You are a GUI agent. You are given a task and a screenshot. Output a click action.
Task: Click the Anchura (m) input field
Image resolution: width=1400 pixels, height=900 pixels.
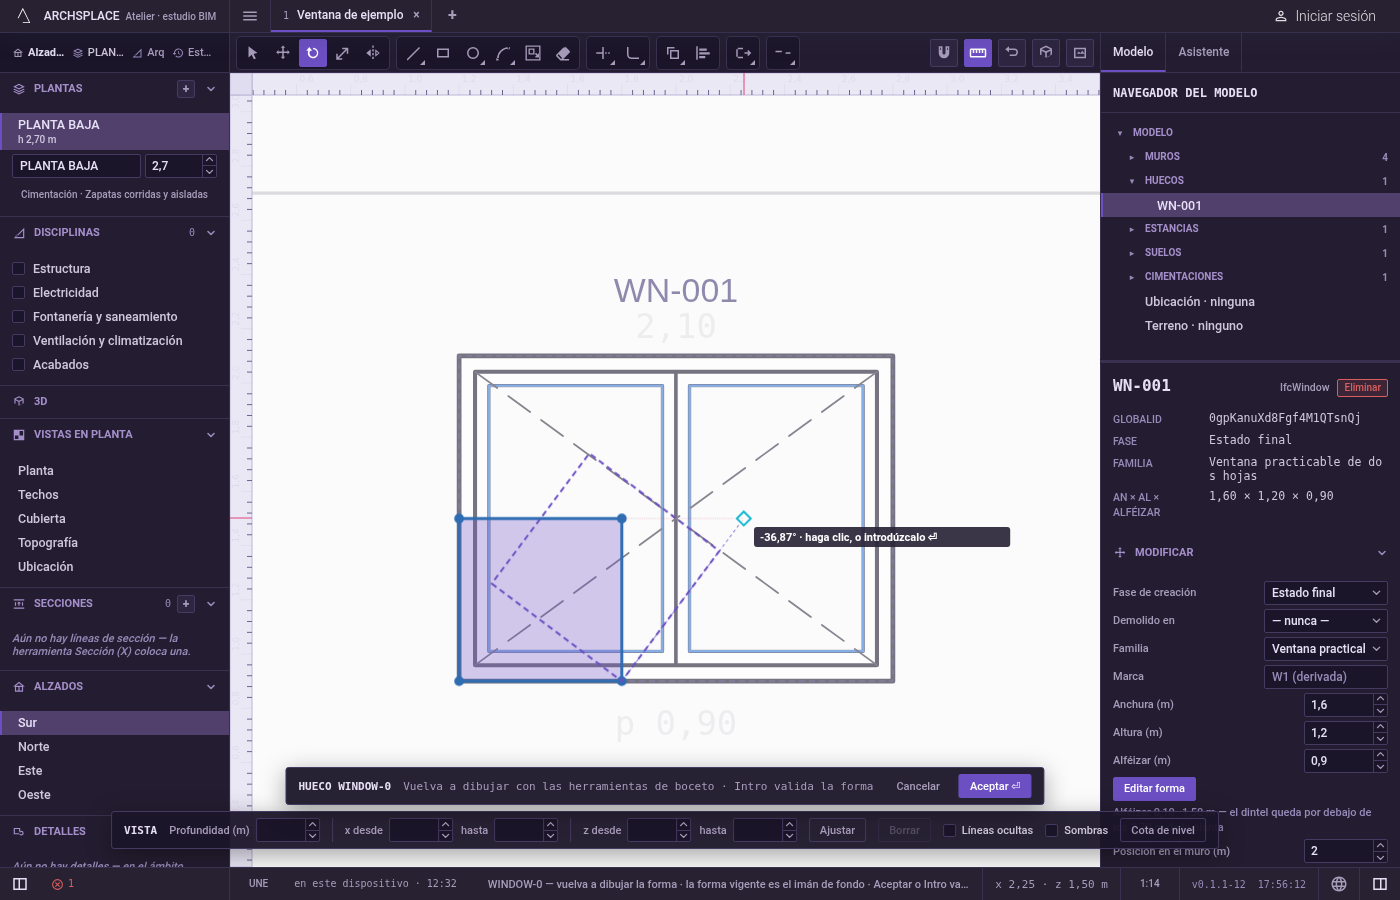point(1339,705)
